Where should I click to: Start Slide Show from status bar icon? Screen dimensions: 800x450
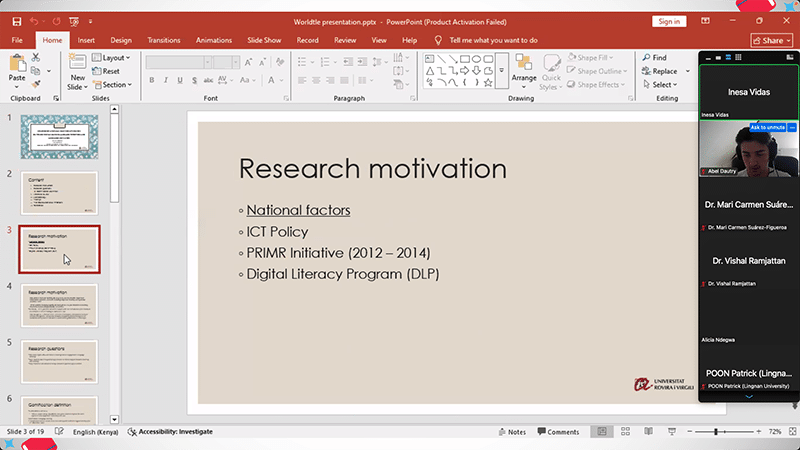672,432
